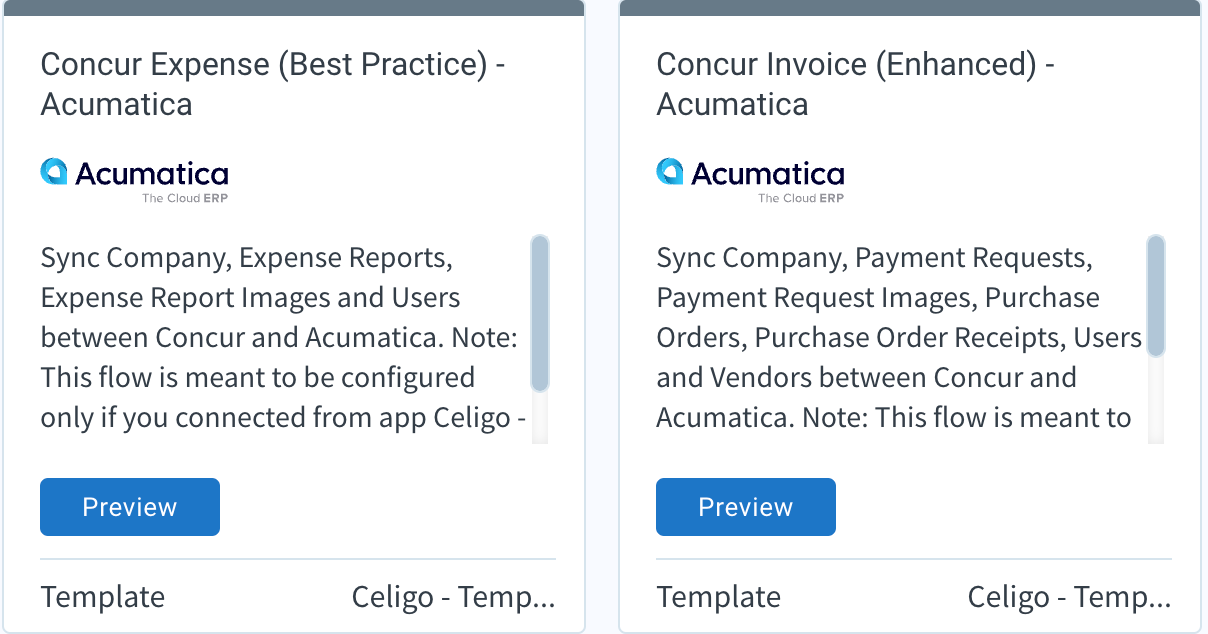Click the Acumatica logo in the Concur Expense card
The image size is (1208, 634).
pos(135,178)
